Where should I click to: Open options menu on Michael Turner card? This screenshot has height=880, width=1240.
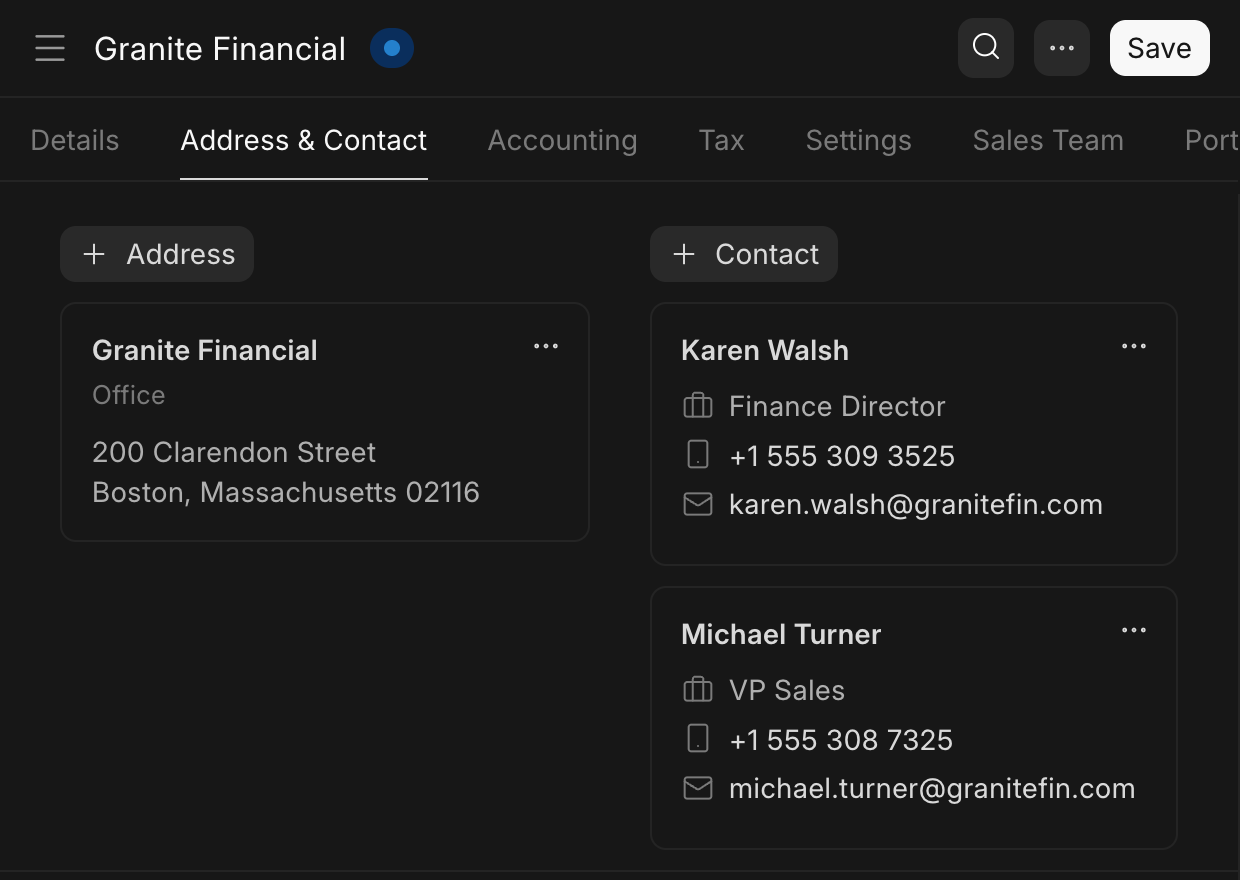tap(1134, 631)
